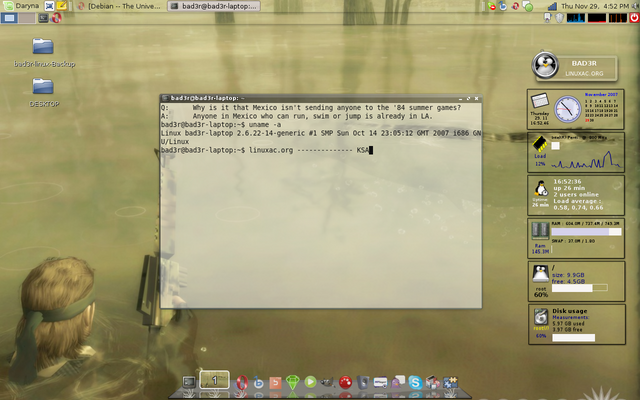This screenshot has height=400, width=640.
Task: Click the screenshot applet next to Daryna
Action: tap(49, 6)
